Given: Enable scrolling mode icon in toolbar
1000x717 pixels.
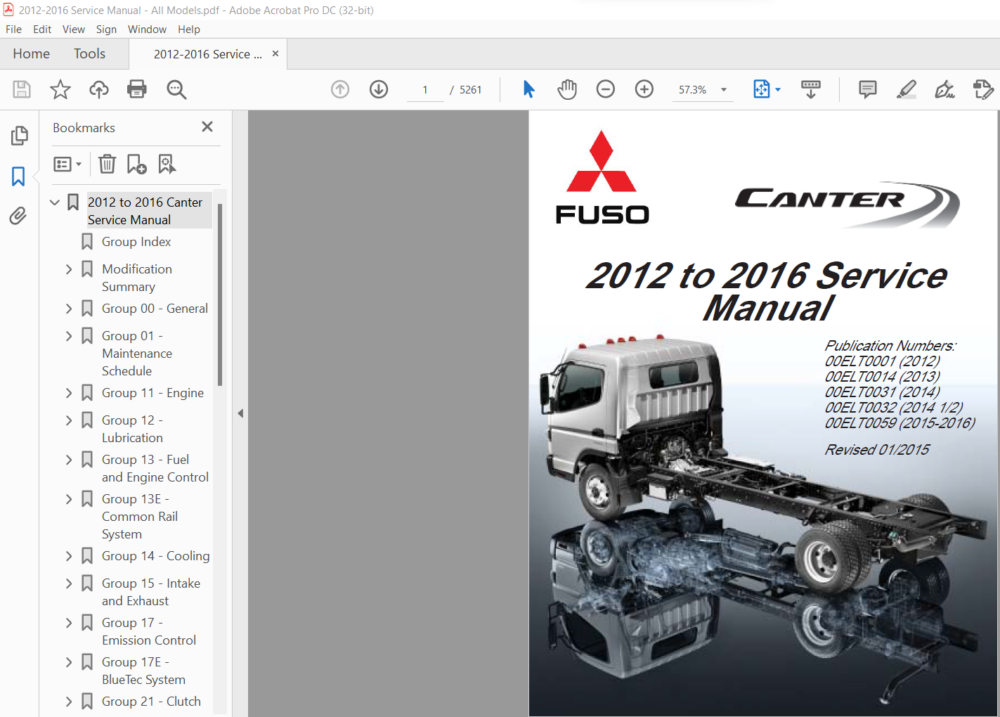Looking at the screenshot, I should [811, 89].
